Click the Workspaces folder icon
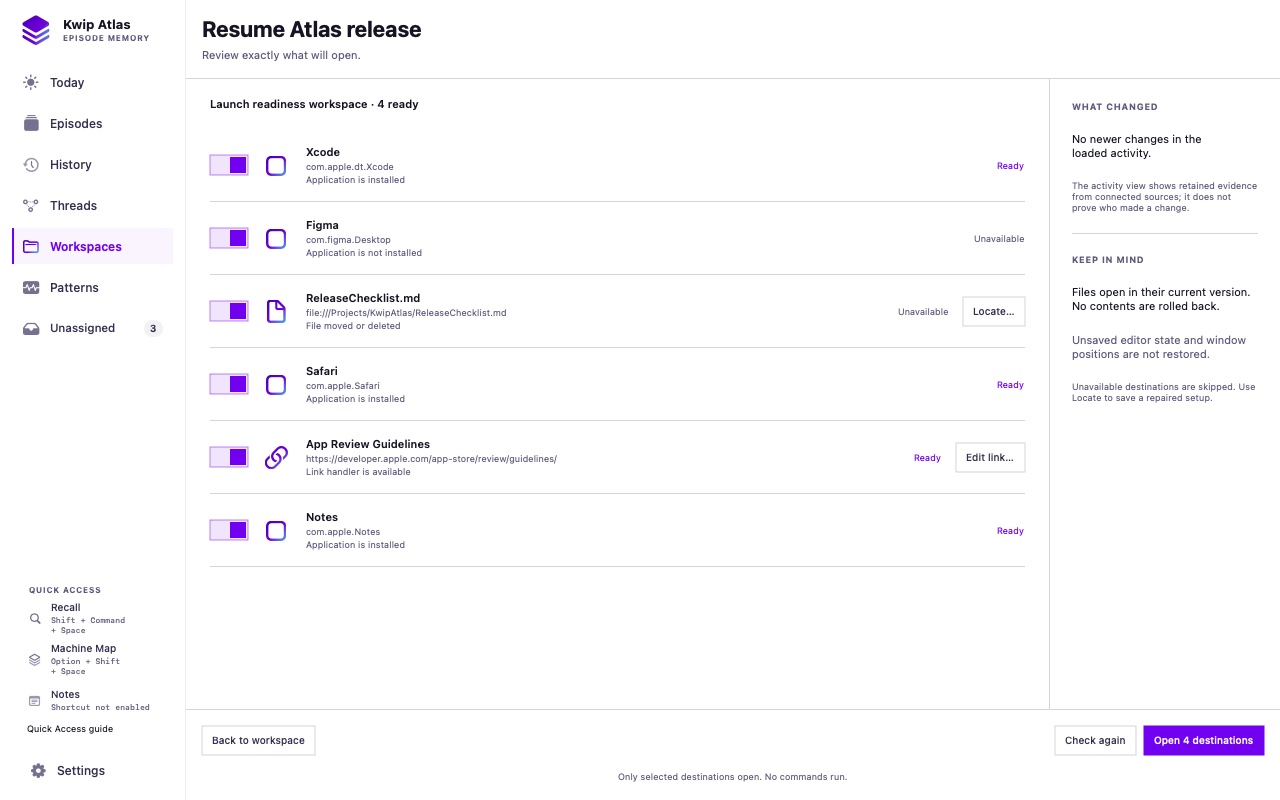This screenshot has height=800, width=1280. tap(31, 247)
